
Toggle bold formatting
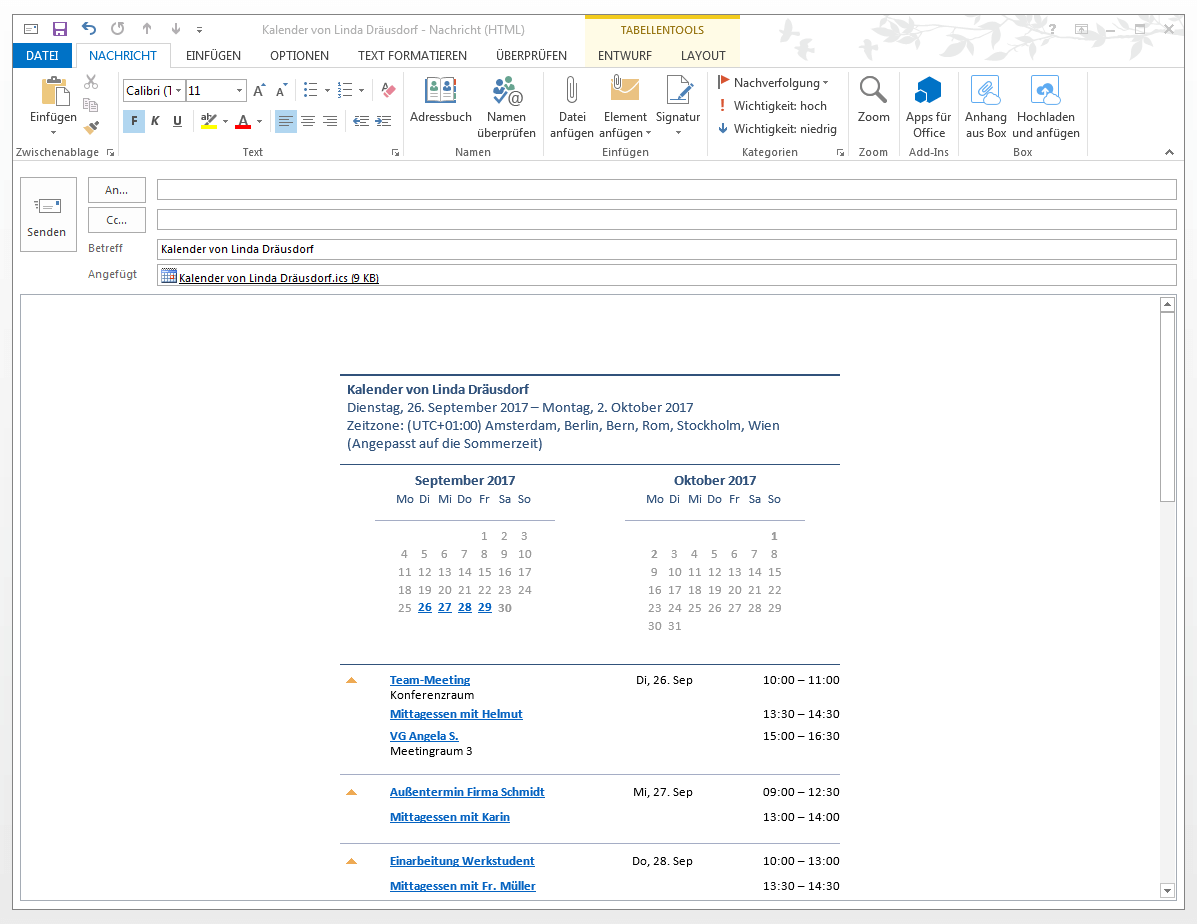pyautogui.click(x=133, y=120)
